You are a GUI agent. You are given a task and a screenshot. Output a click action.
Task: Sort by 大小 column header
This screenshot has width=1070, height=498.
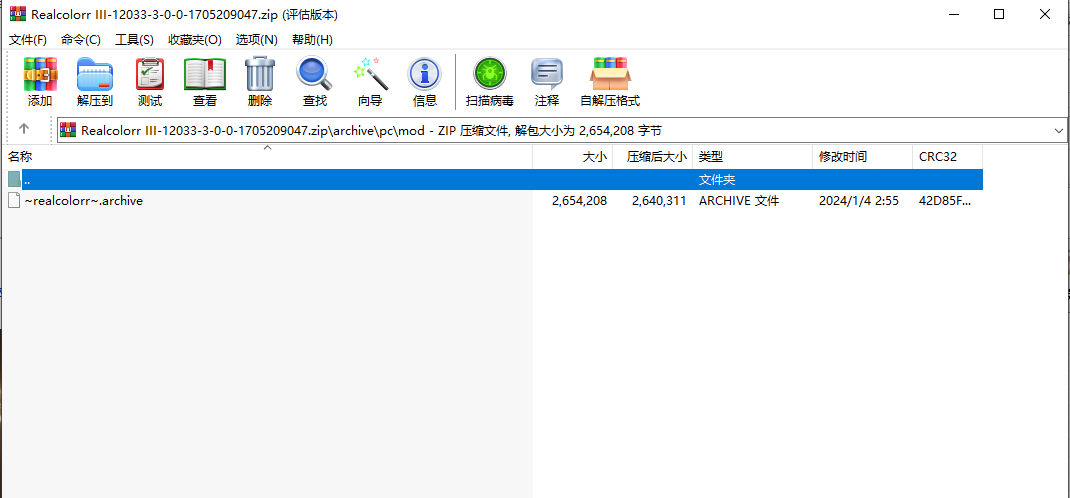(573, 157)
